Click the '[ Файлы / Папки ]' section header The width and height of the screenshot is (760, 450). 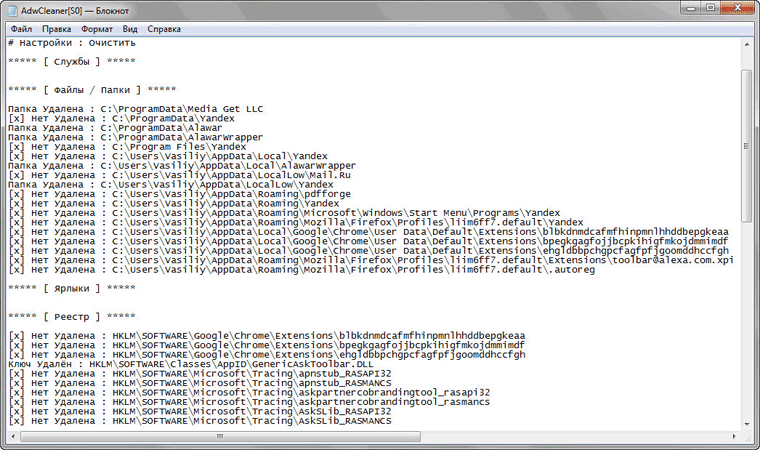pyautogui.click(x=92, y=90)
